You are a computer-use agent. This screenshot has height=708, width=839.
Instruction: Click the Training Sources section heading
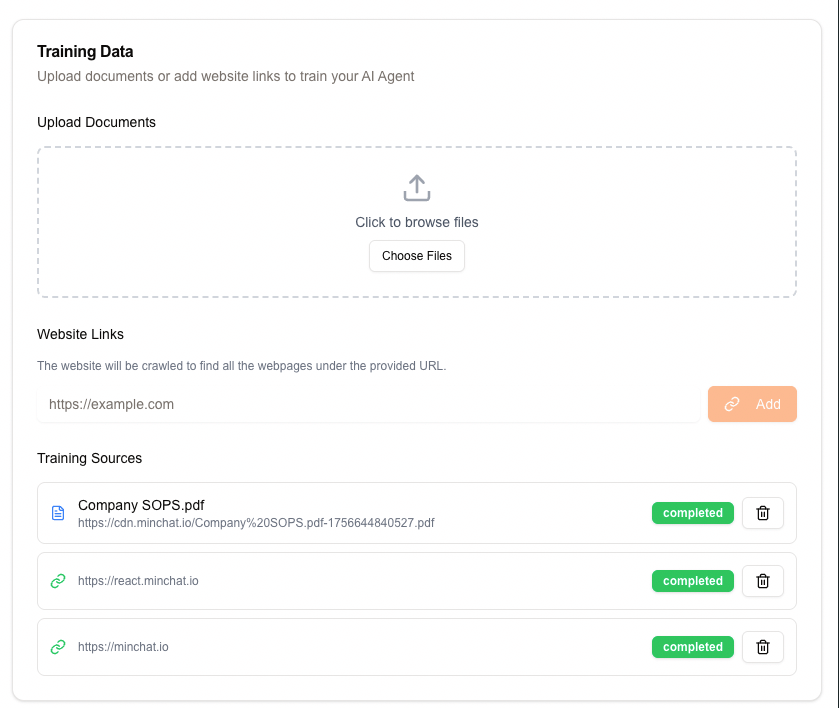click(x=90, y=458)
